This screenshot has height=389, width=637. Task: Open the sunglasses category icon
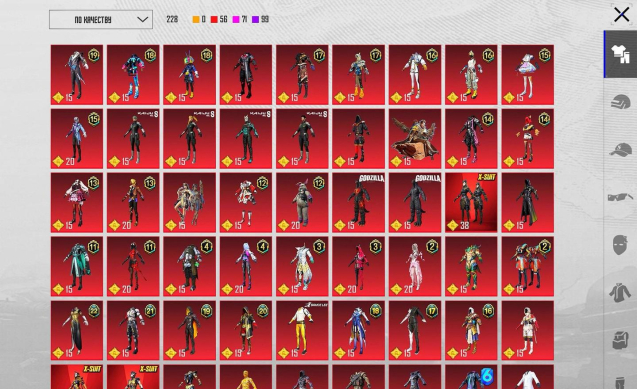620,197
